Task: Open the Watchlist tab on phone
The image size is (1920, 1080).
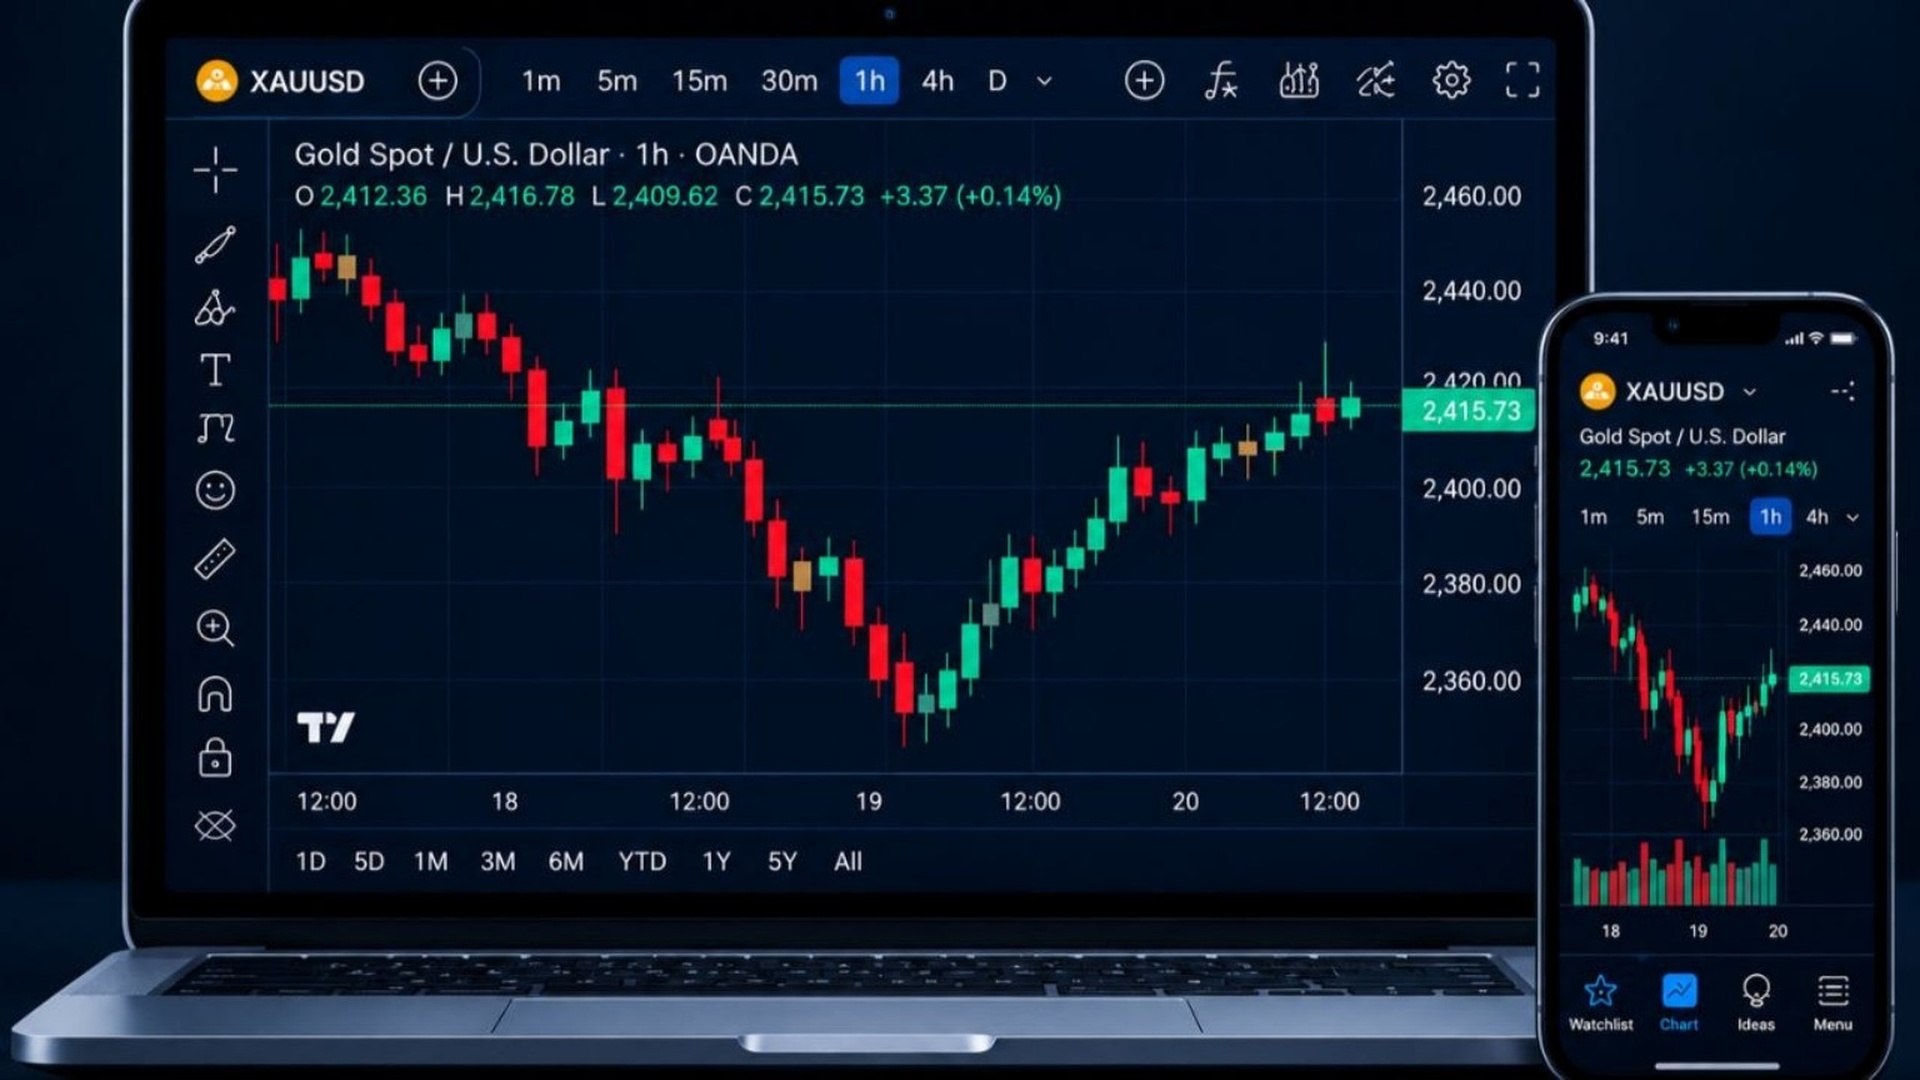Action: coord(1600,1003)
